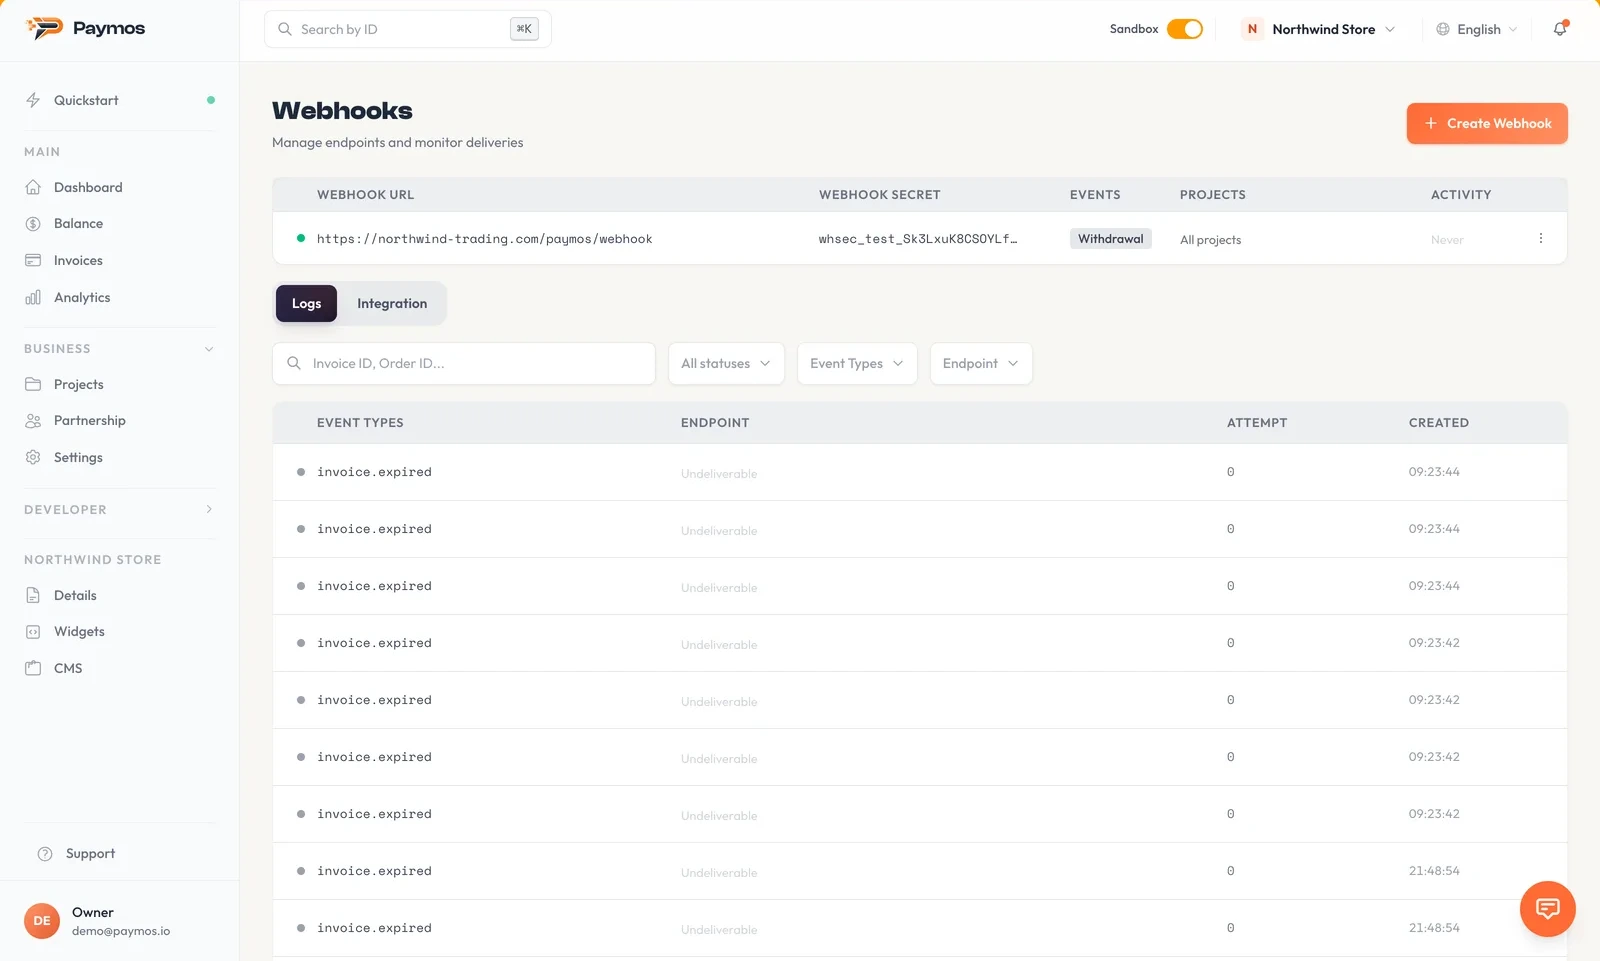
Task: Switch to the Integration tab
Action: click(392, 304)
